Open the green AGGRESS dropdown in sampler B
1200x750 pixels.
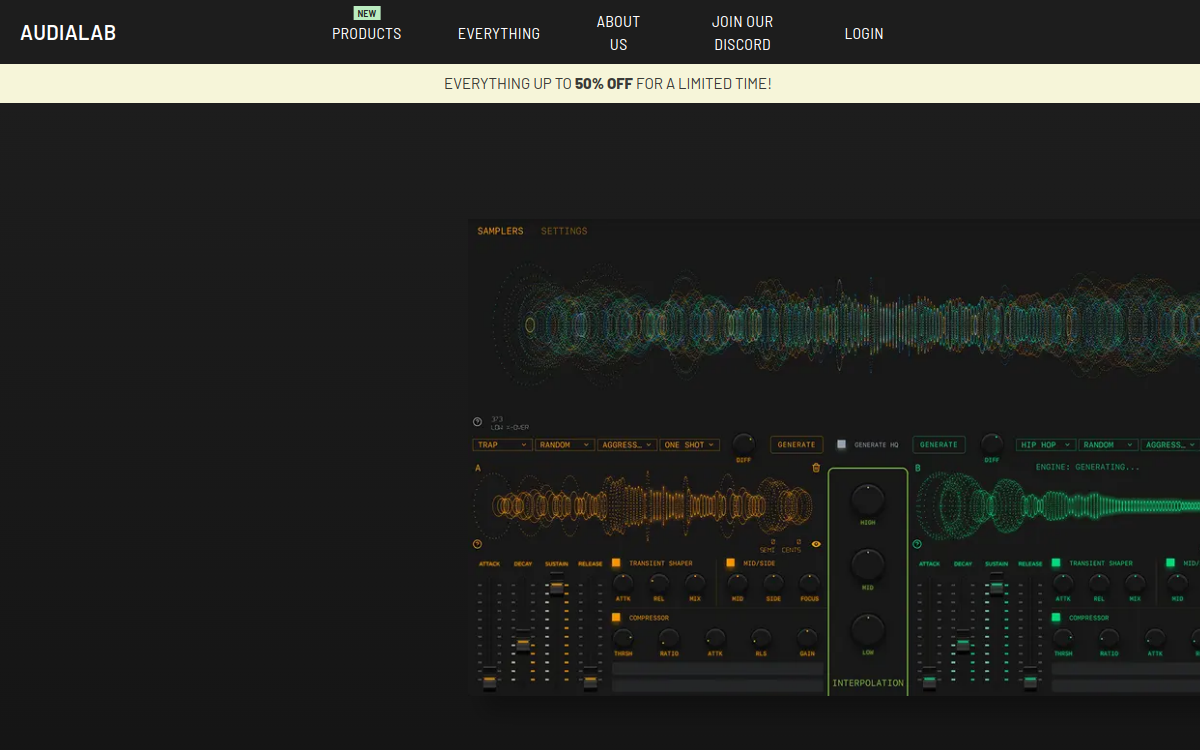pos(1170,445)
